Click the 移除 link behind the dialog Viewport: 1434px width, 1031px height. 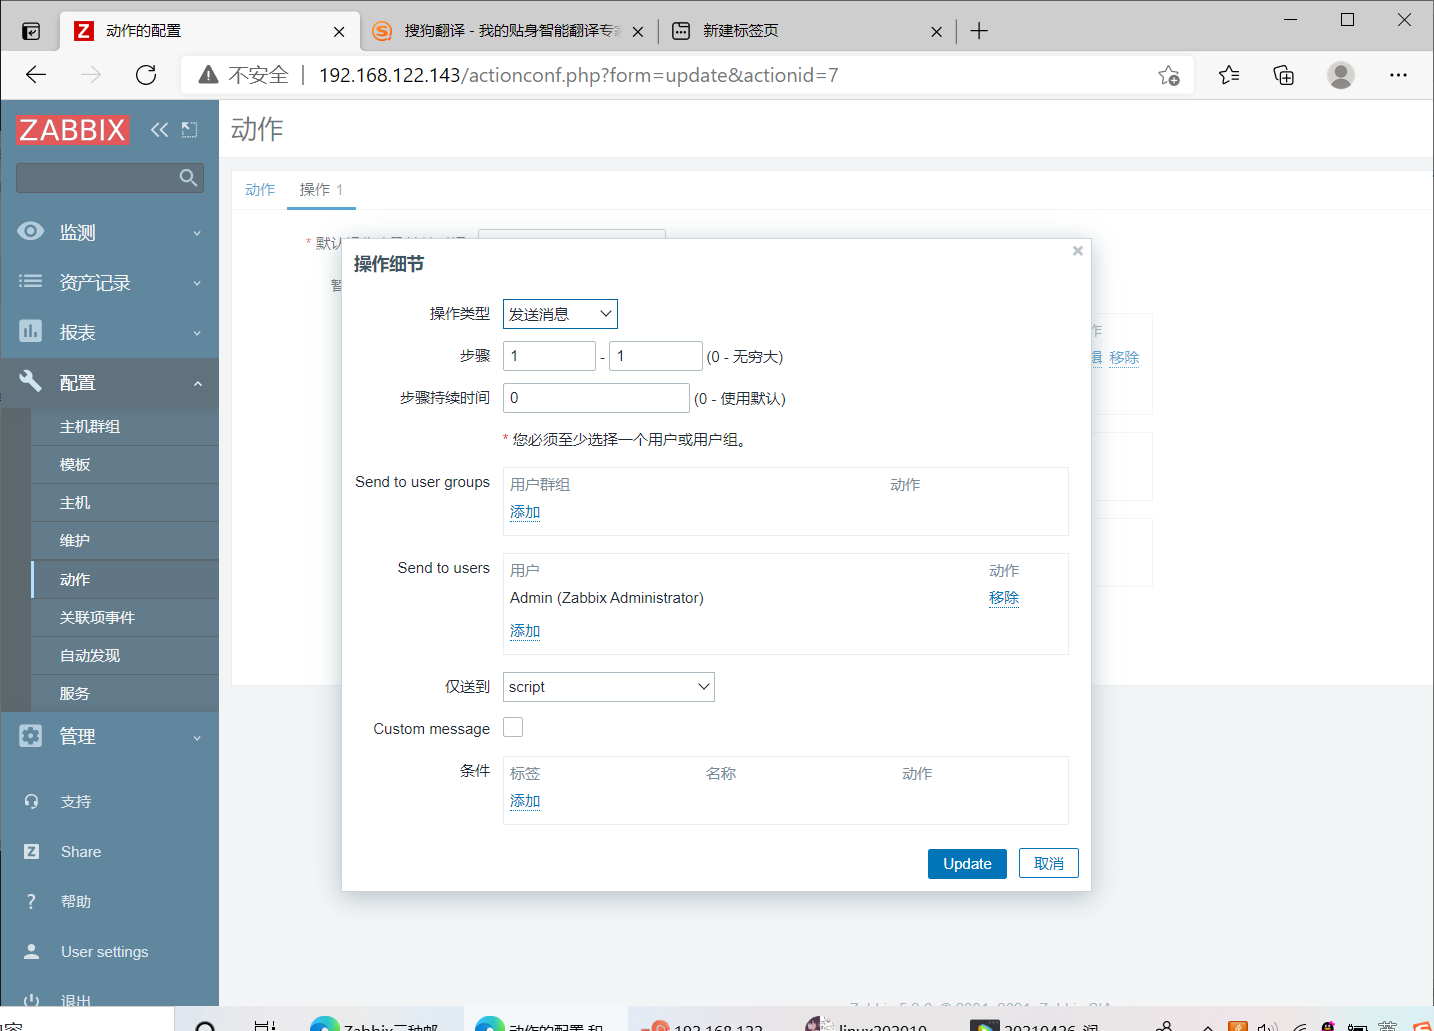pos(1124,357)
